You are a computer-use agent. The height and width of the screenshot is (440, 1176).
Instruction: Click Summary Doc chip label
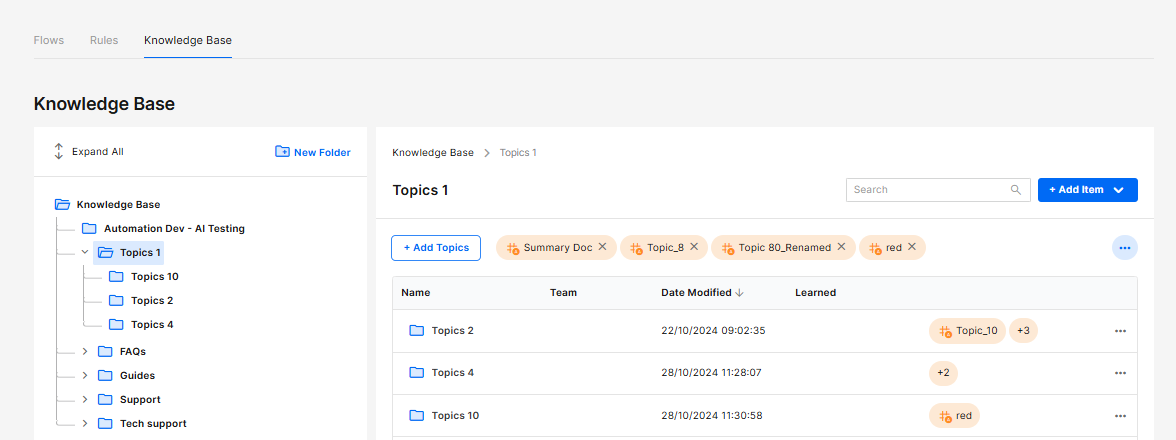(558, 247)
